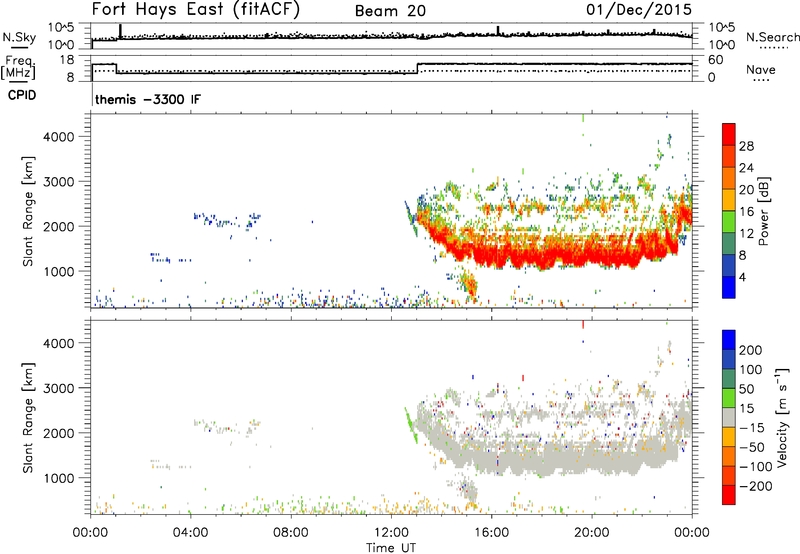Click the 12–16 dB light green Power swatch
This screenshot has width=800, height=554.
(x=729, y=222)
